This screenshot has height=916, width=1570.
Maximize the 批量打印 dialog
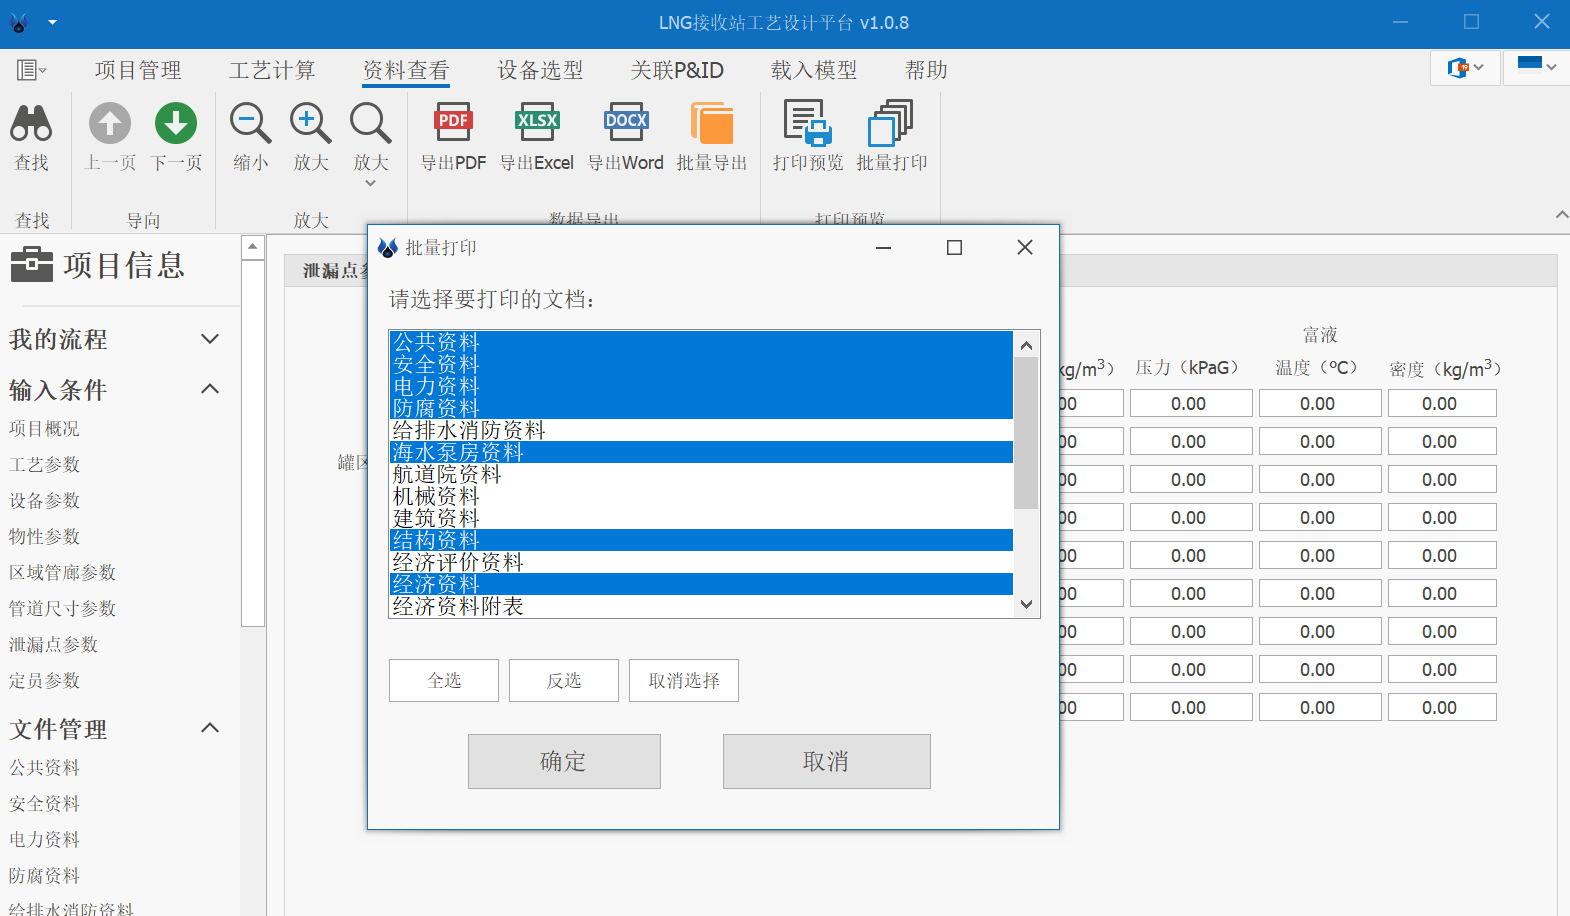click(954, 247)
